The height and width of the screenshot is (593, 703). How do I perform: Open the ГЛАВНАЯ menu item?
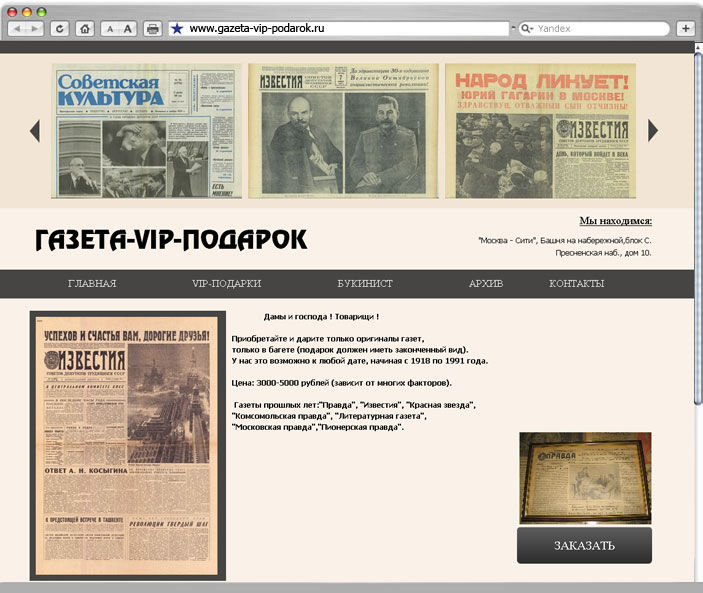coord(92,283)
